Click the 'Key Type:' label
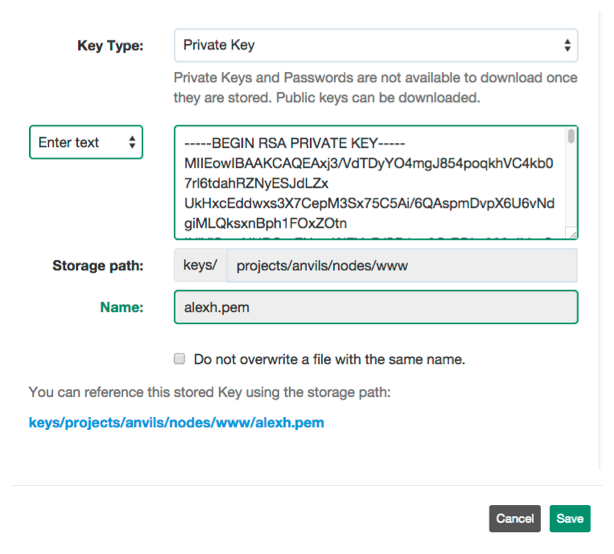Viewport: 614px width, 554px height. pos(110,45)
